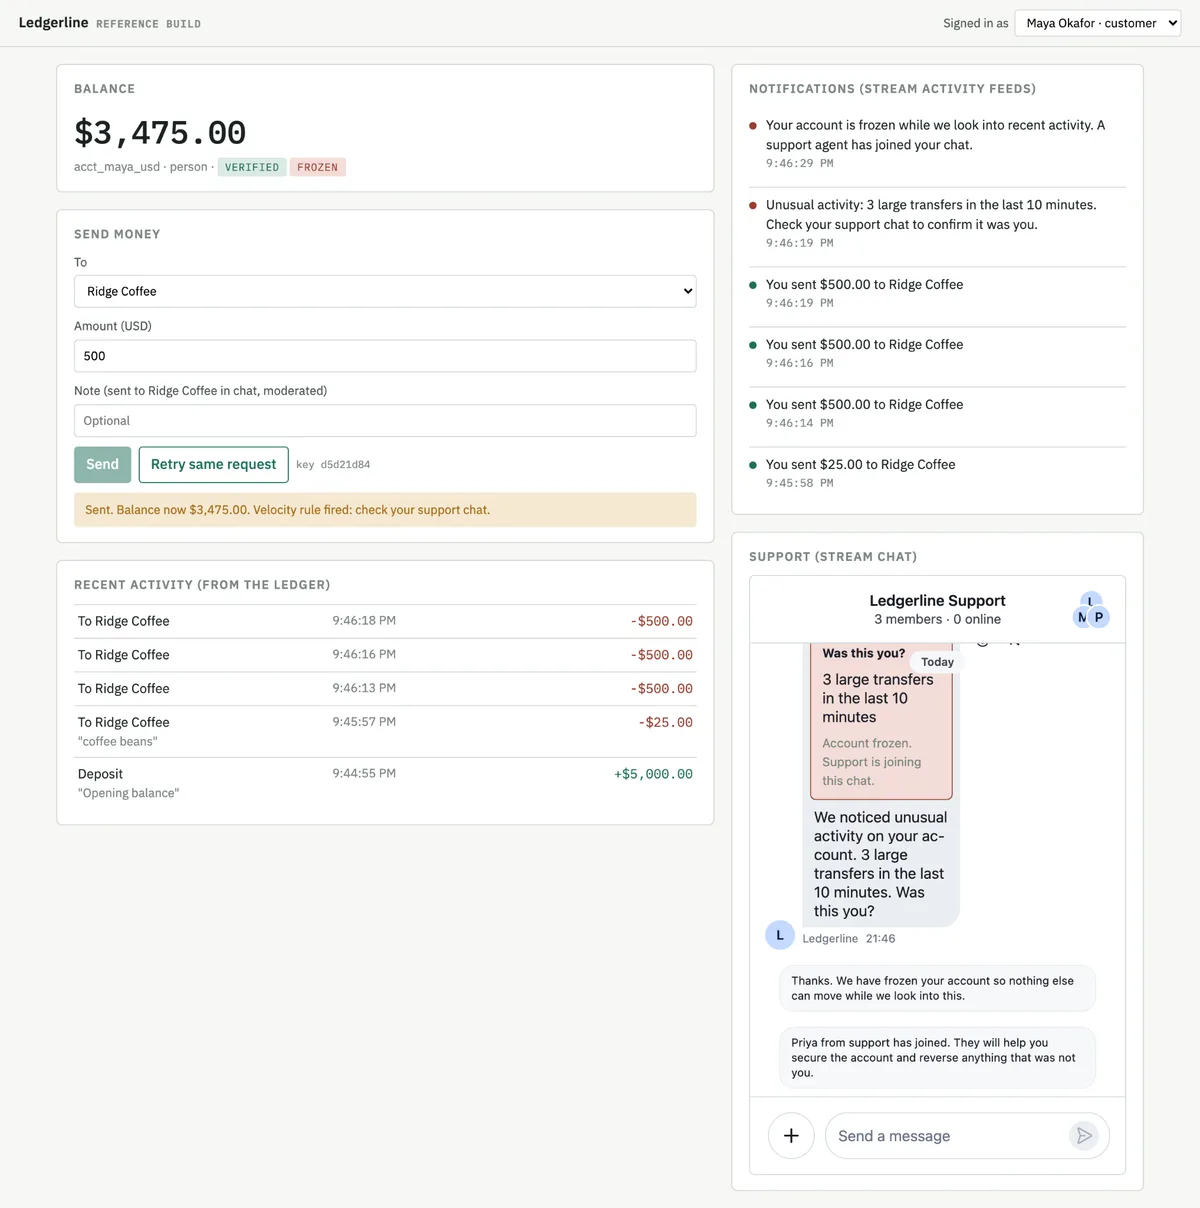1200x1208 pixels.
Task: Click the Ledgerline 'L' sender avatar
Action: coord(780,935)
